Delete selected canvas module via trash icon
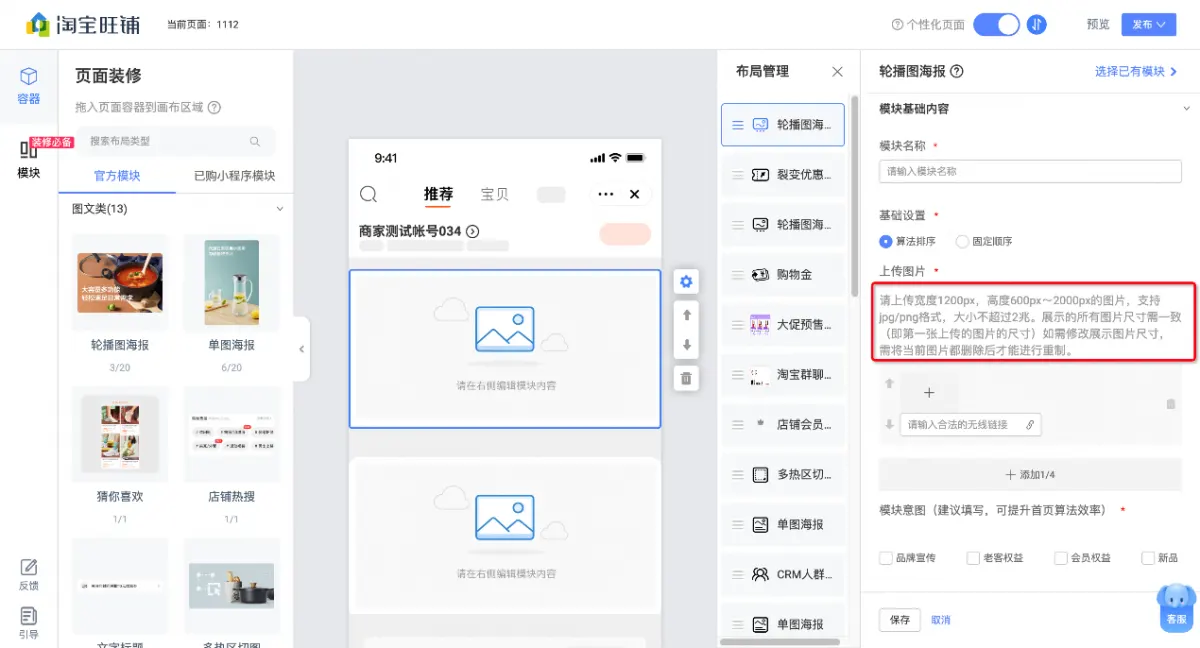Image resolution: width=1200 pixels, height=648 pixels. point(686,378)
